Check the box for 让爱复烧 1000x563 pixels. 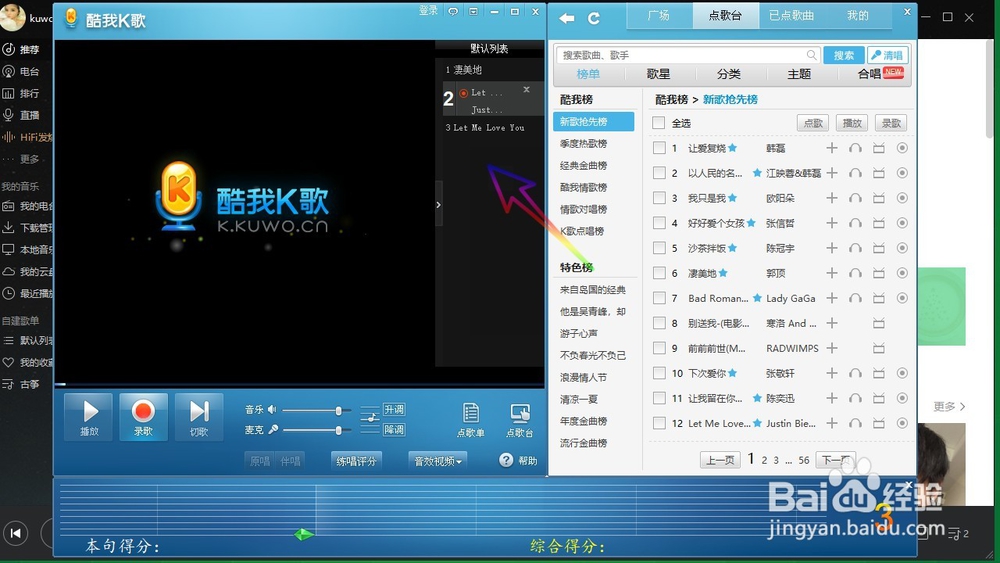(659, 148)
